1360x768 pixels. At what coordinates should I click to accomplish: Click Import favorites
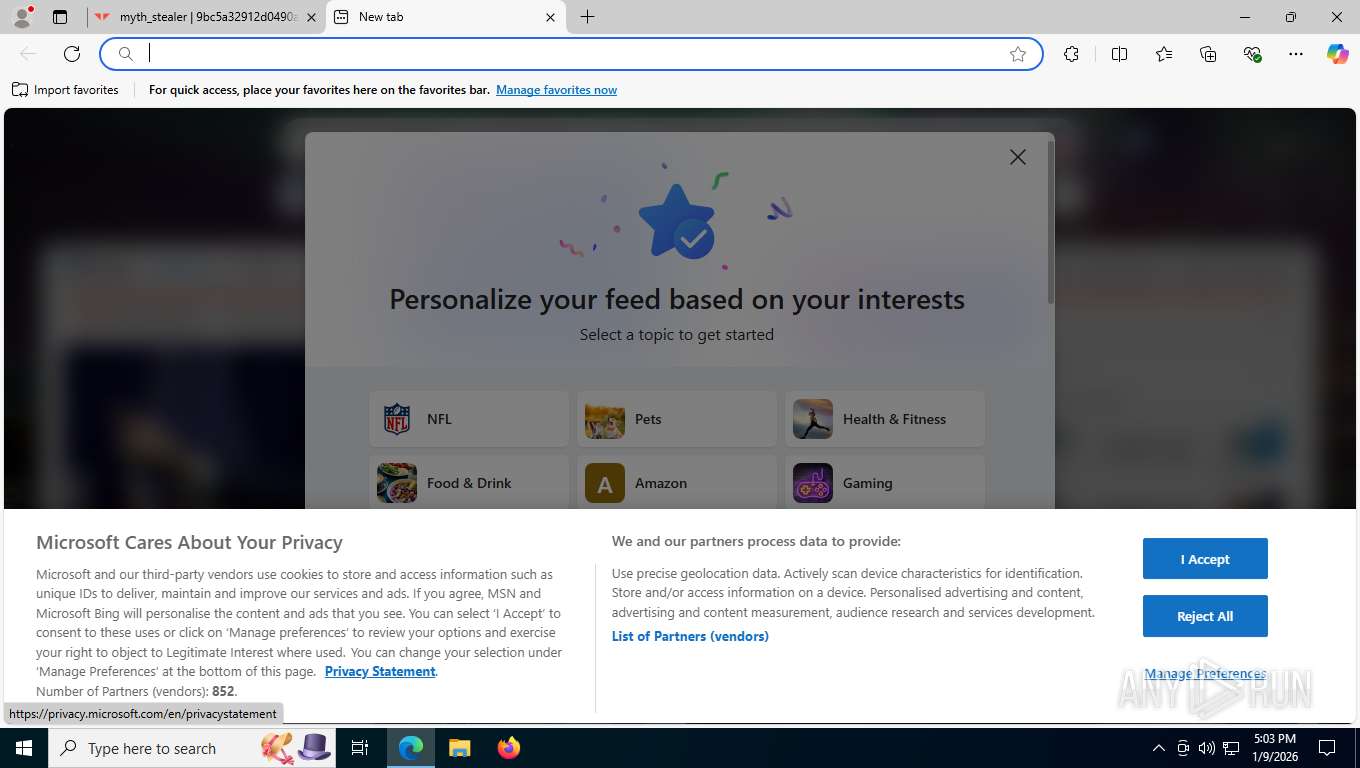[x=65, y=90]
